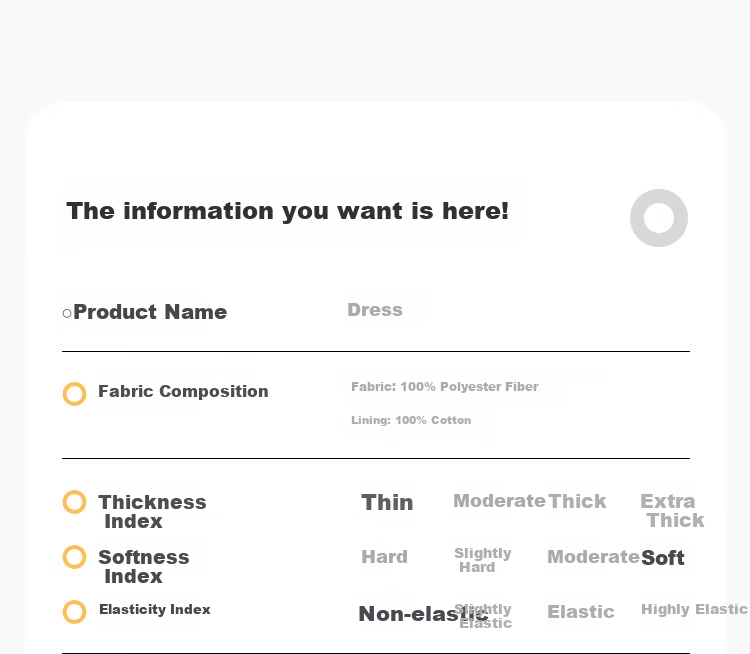Screen dimensions: 750x654
Task: Click the orange ring beside Thickness Index
Action: tap(75, 502)
